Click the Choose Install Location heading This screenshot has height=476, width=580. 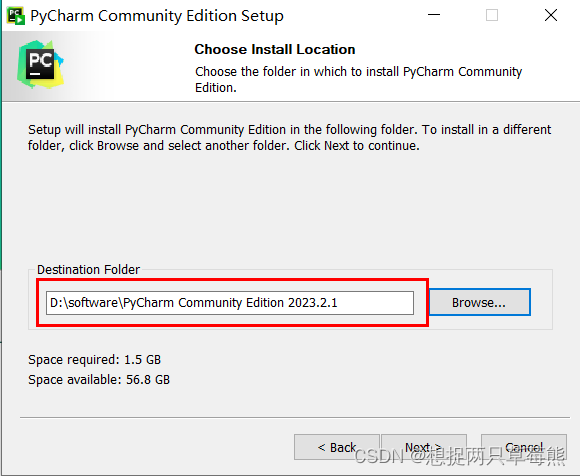pyautogui.click(x=275, y=49)
